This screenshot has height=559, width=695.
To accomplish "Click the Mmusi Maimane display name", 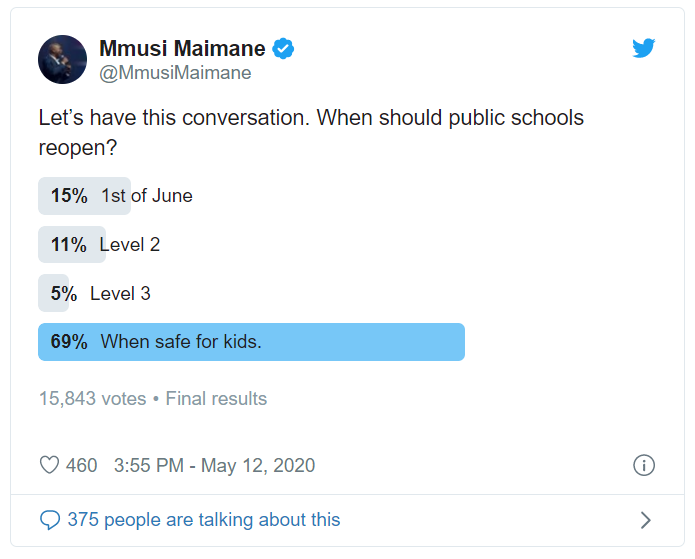I will tap(182, 48).
